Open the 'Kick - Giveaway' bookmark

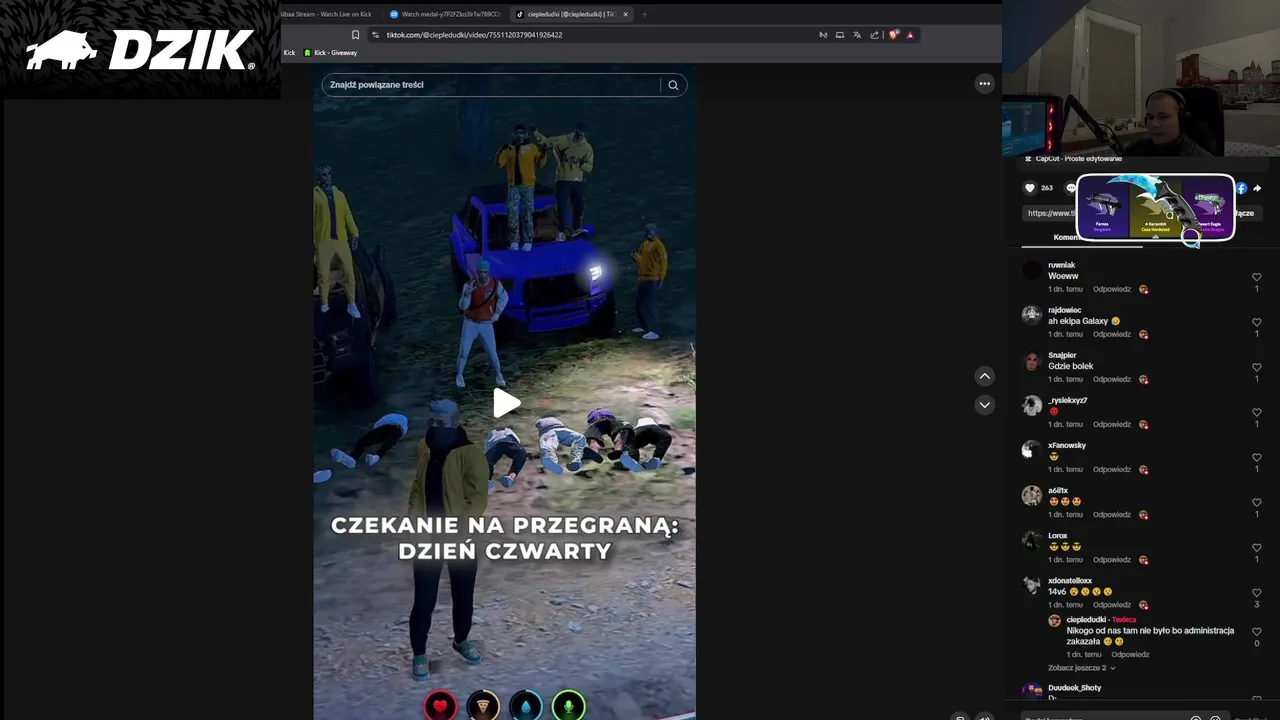[331, 53]
